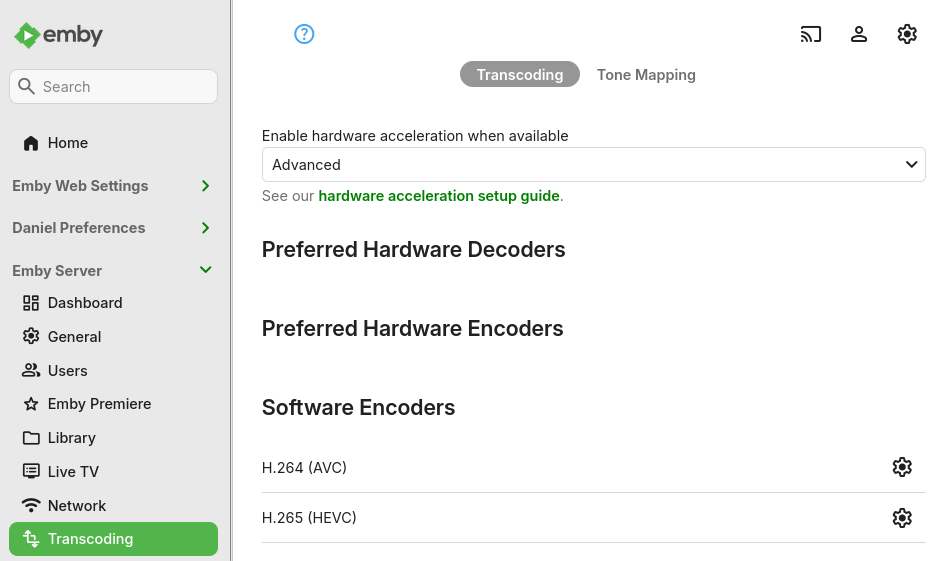The height and width of the screenshot is (561, 948).
Task: Click the Emby logo
Action: (59, 35)
